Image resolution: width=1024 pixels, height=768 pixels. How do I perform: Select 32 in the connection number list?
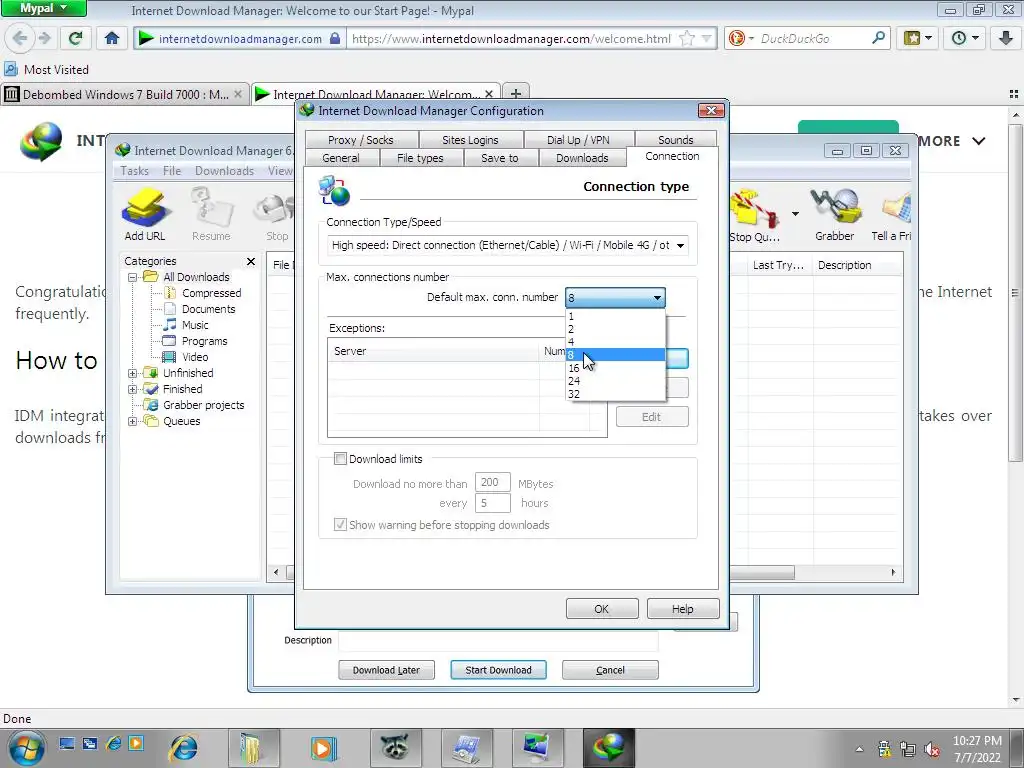[615, 394]
